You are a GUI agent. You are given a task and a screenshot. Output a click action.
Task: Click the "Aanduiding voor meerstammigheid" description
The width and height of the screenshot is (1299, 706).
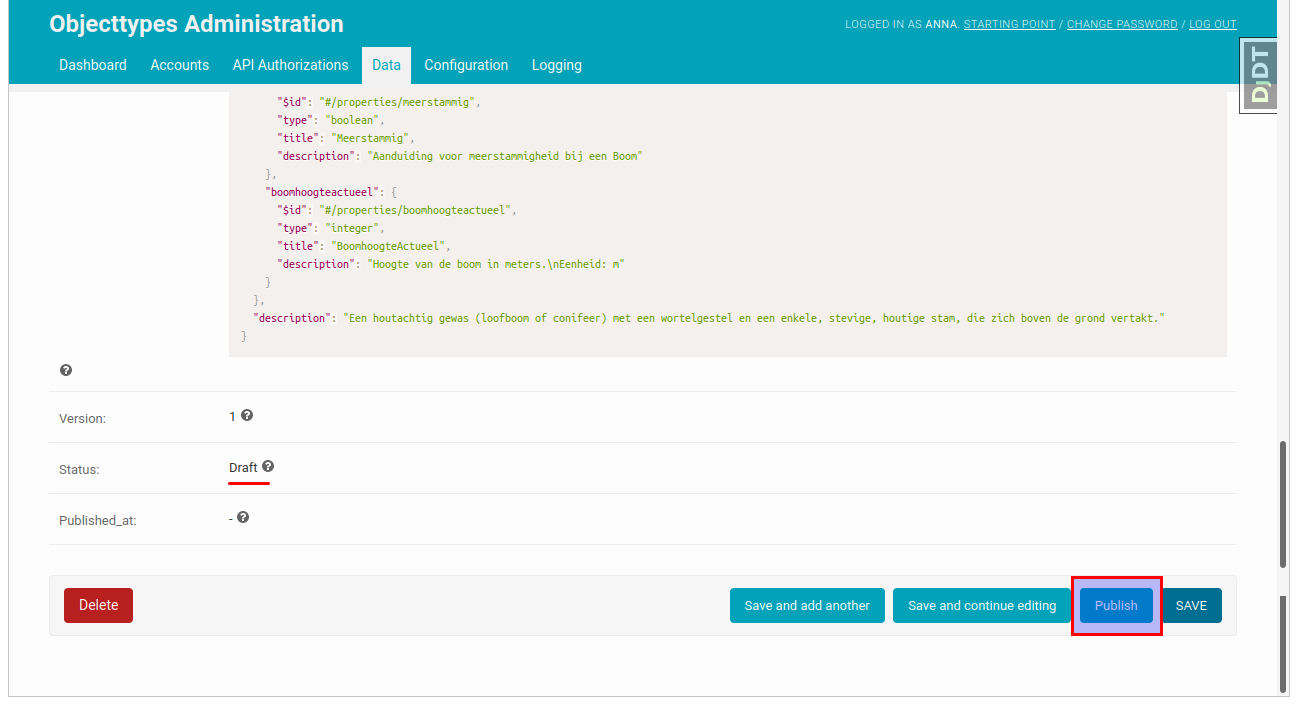[x=505, y=156]
